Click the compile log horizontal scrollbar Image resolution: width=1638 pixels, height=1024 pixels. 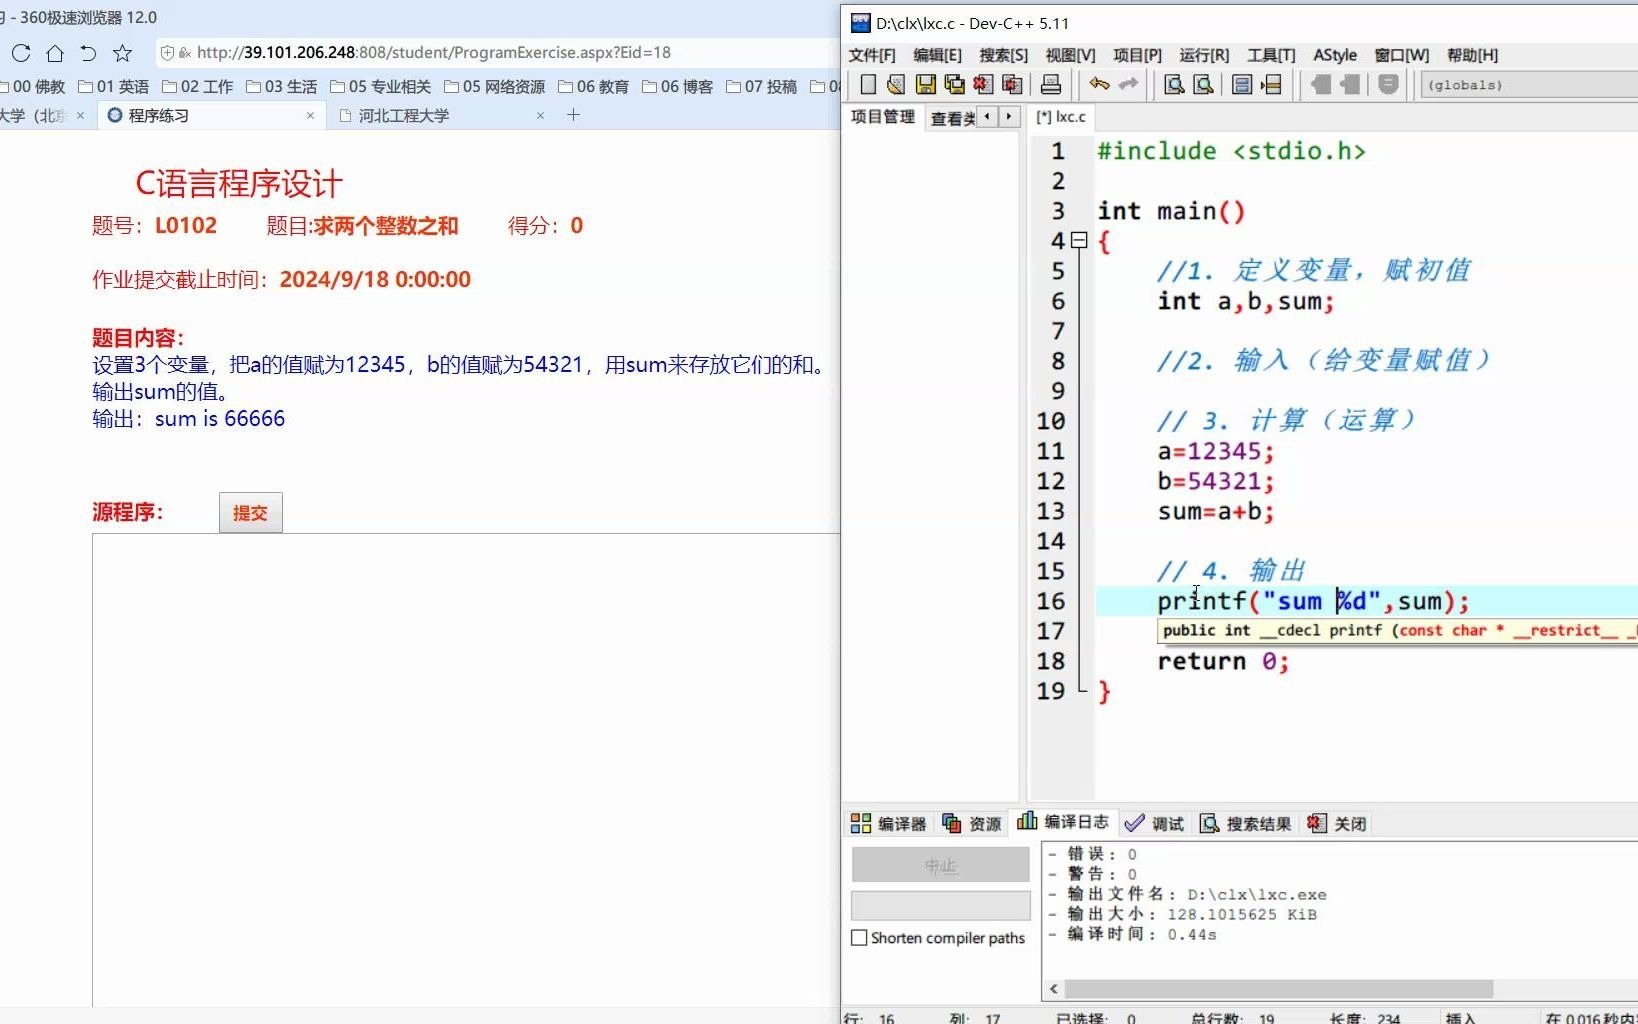1279,989
